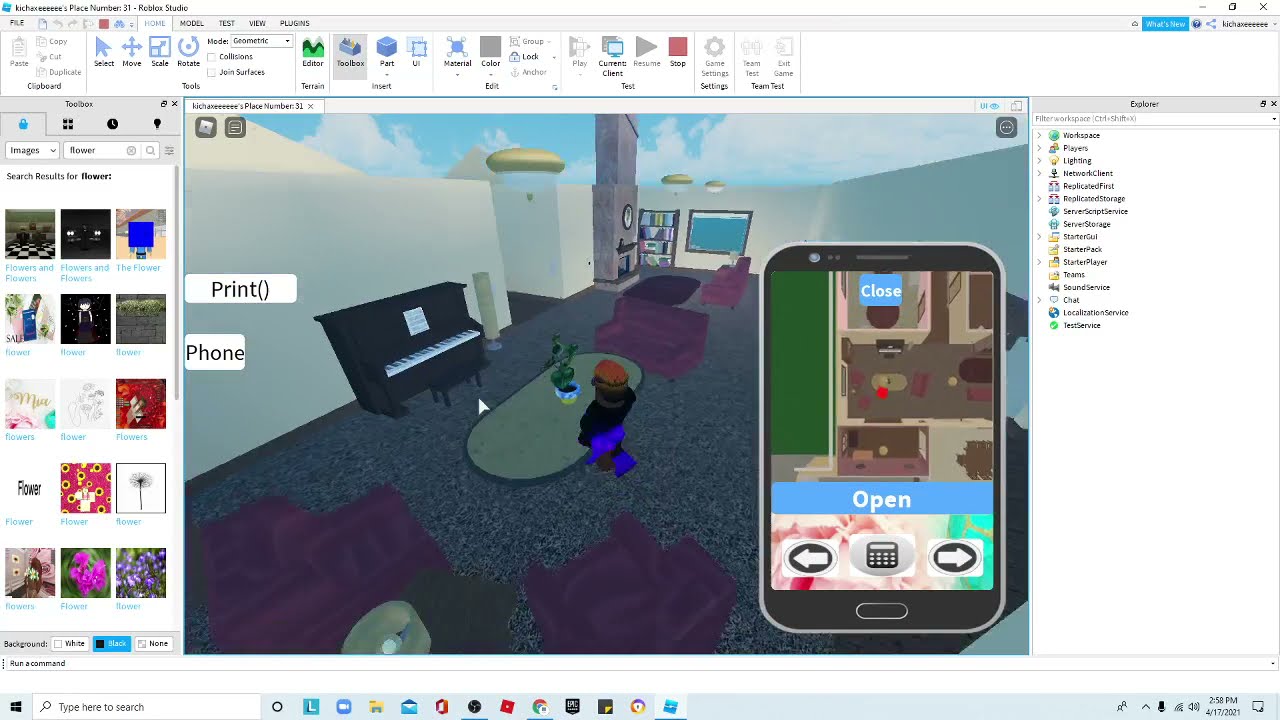Expand the Lighting tree node
The height and width of the screenshot is (720, 1280).
(1039, 160)
